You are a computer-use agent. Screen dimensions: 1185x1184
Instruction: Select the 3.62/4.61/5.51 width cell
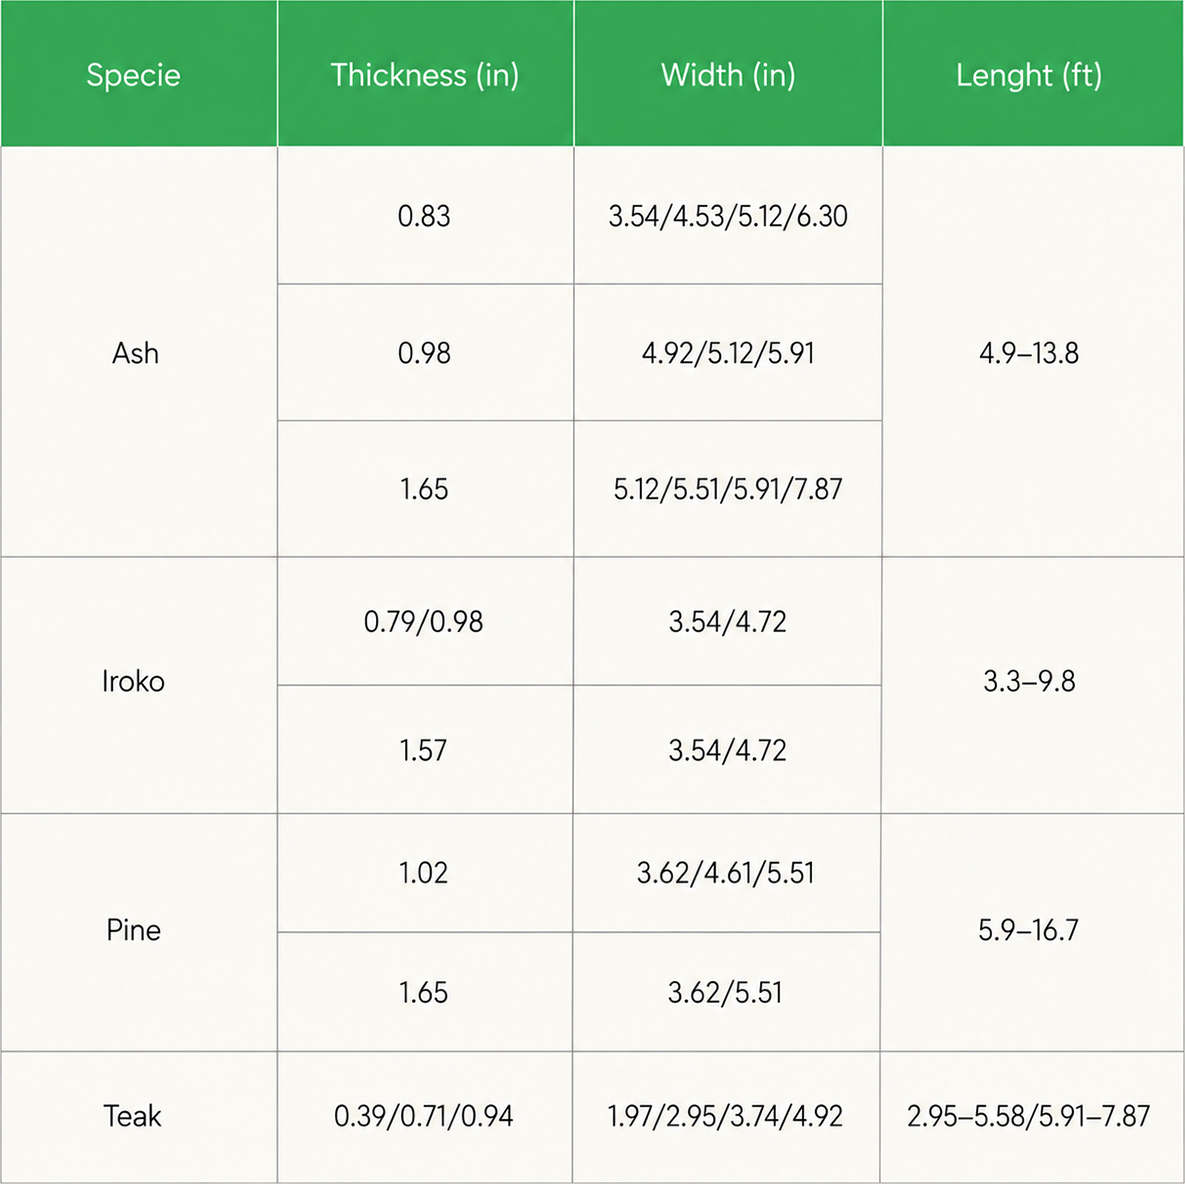point(726,873)
